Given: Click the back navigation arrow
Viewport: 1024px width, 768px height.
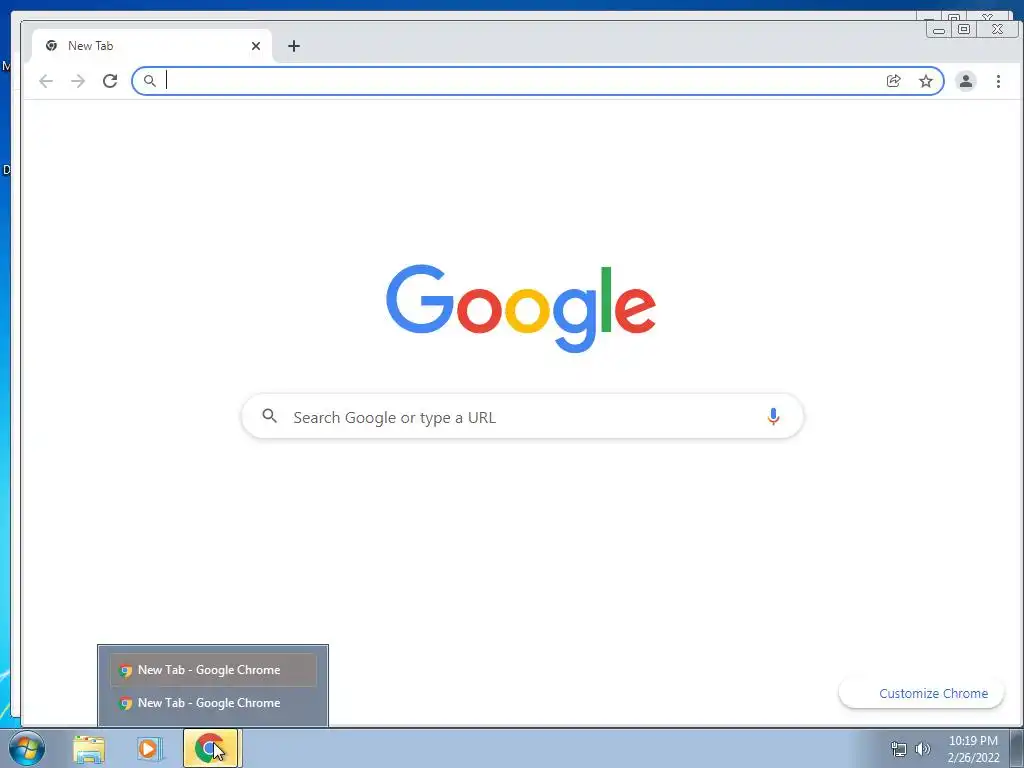Looking at the screenshot, I should click(x=46, y=81).
